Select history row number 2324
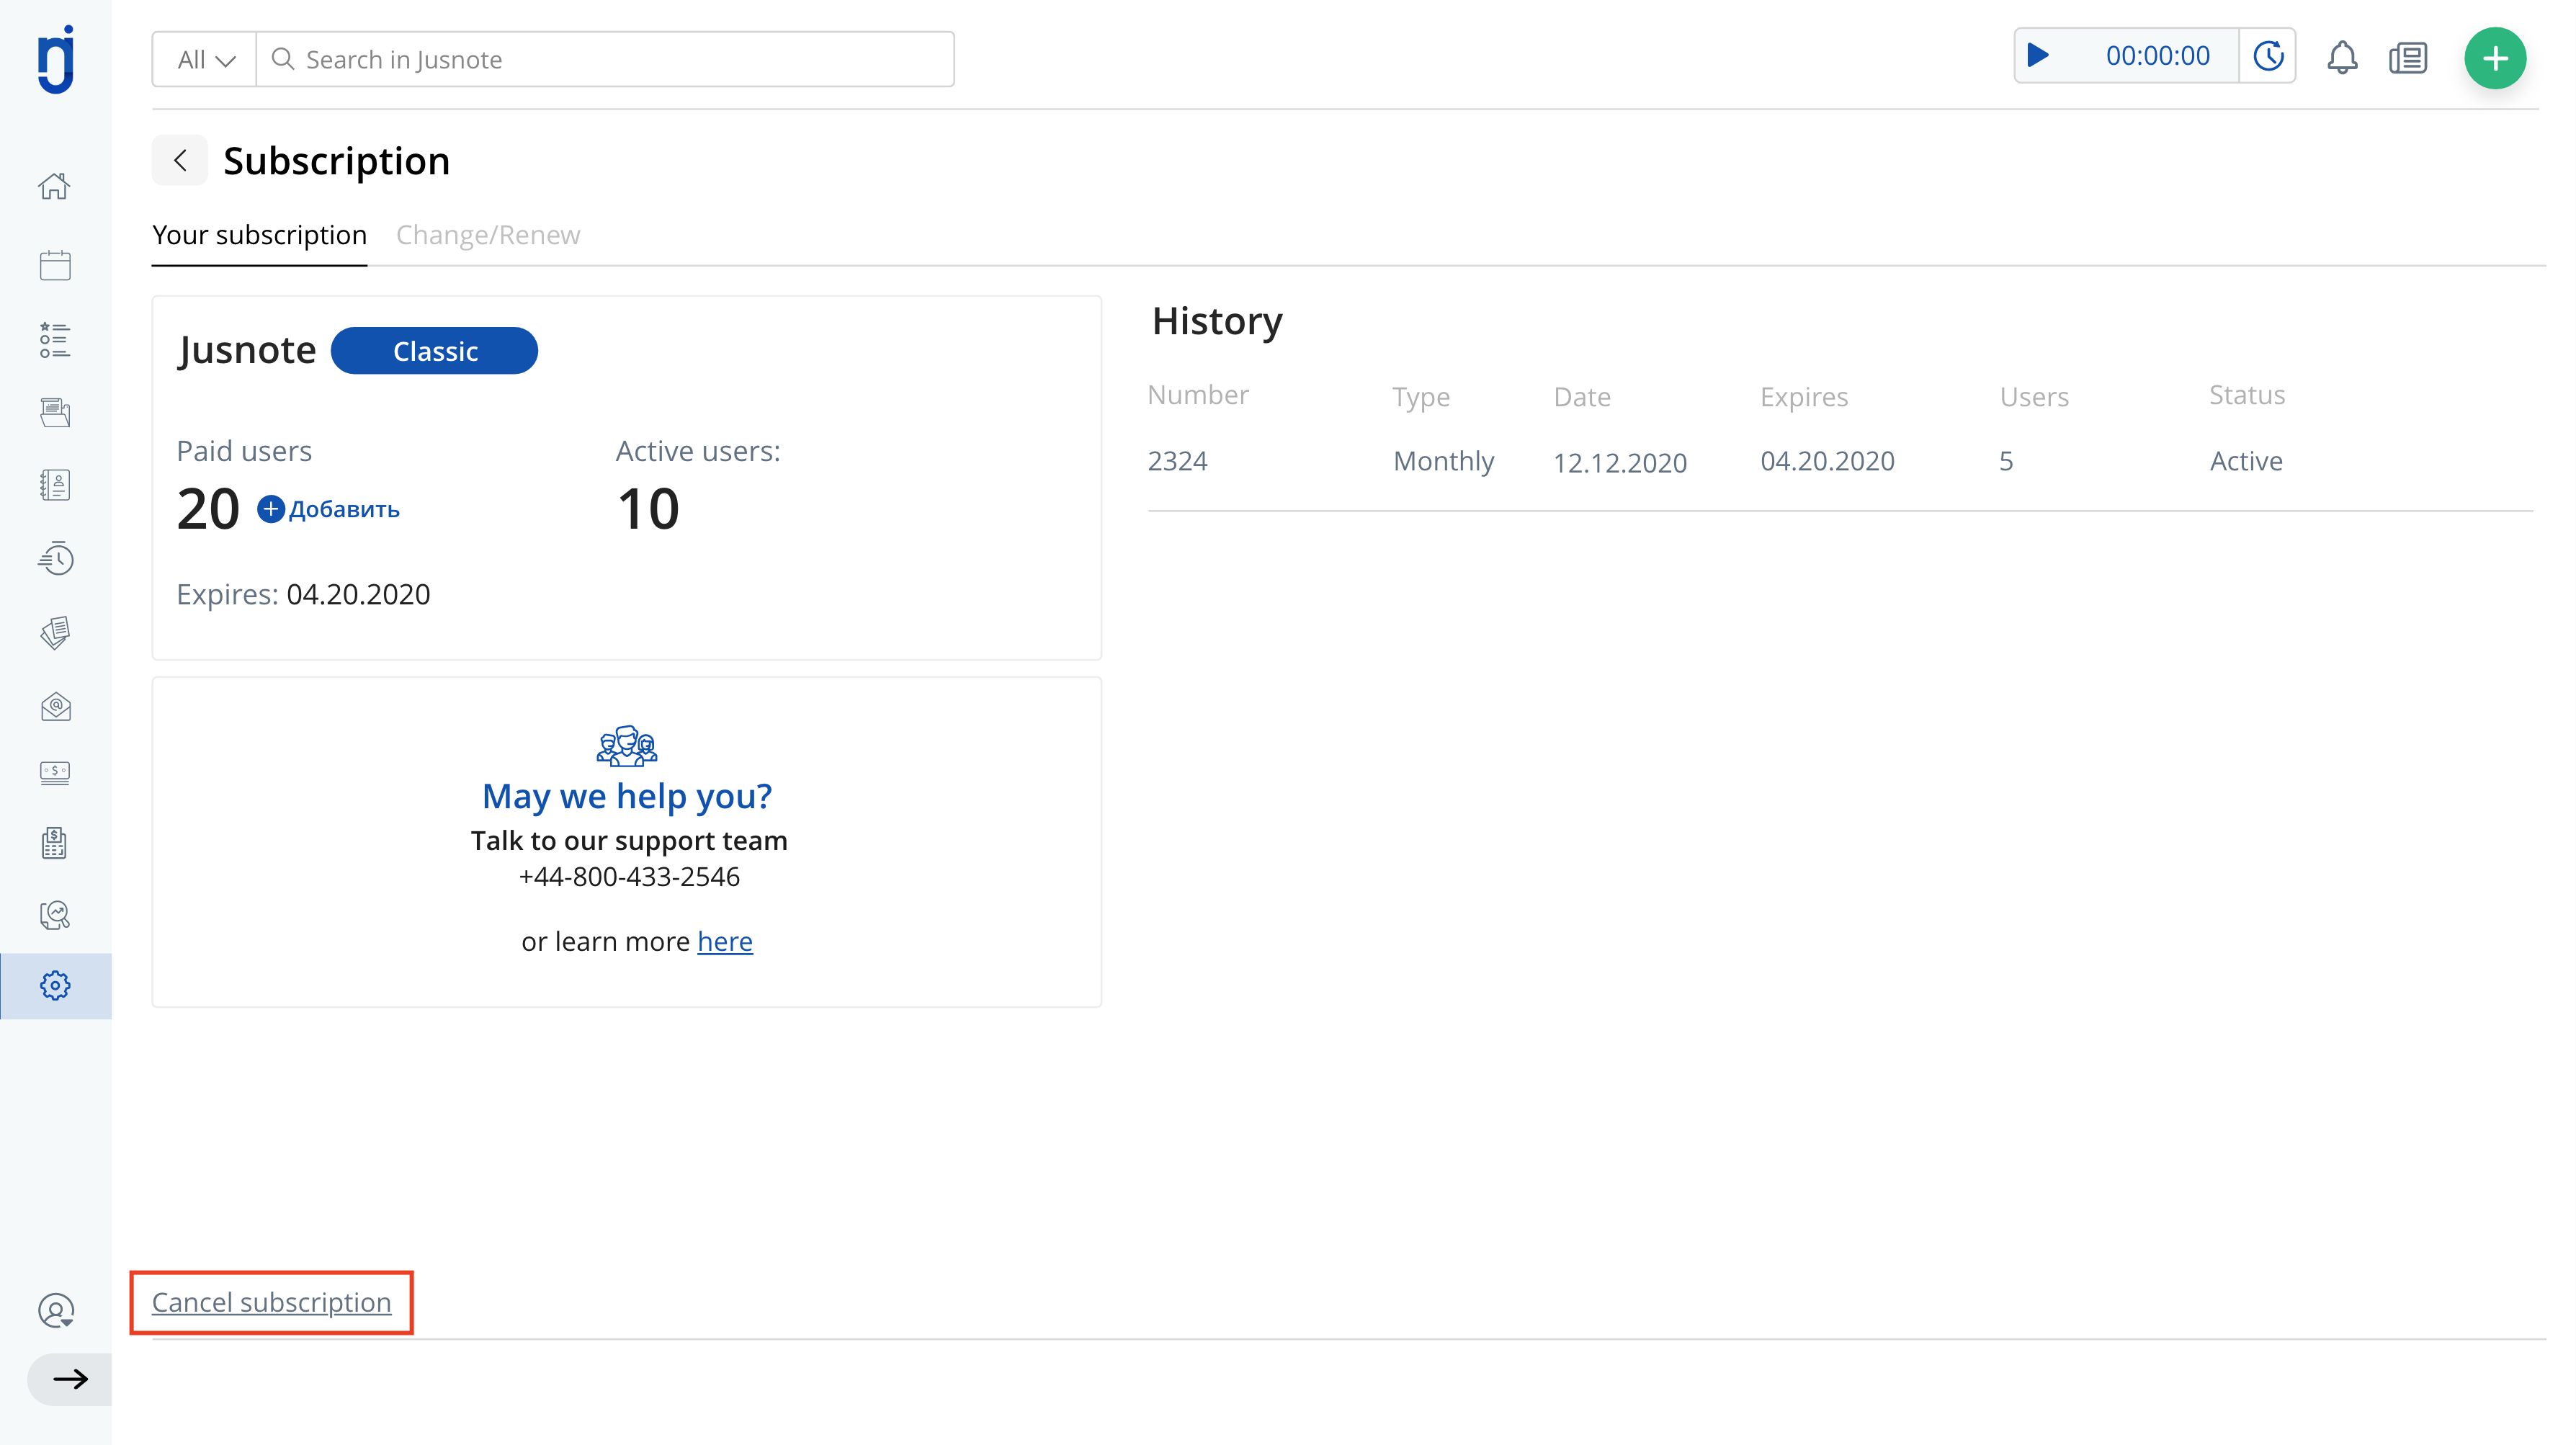 (1177, 461)
